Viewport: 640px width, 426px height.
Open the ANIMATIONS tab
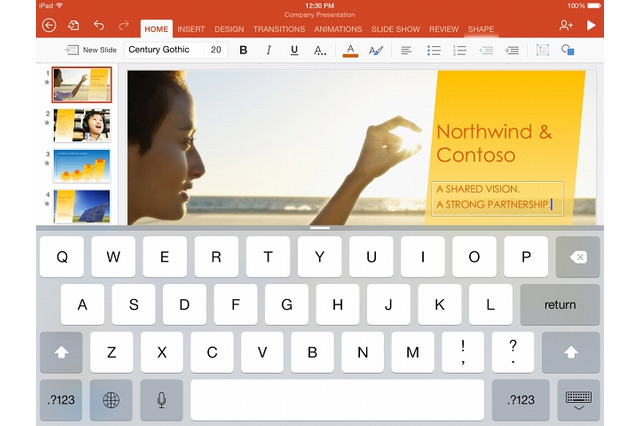(x=338, y=29)
